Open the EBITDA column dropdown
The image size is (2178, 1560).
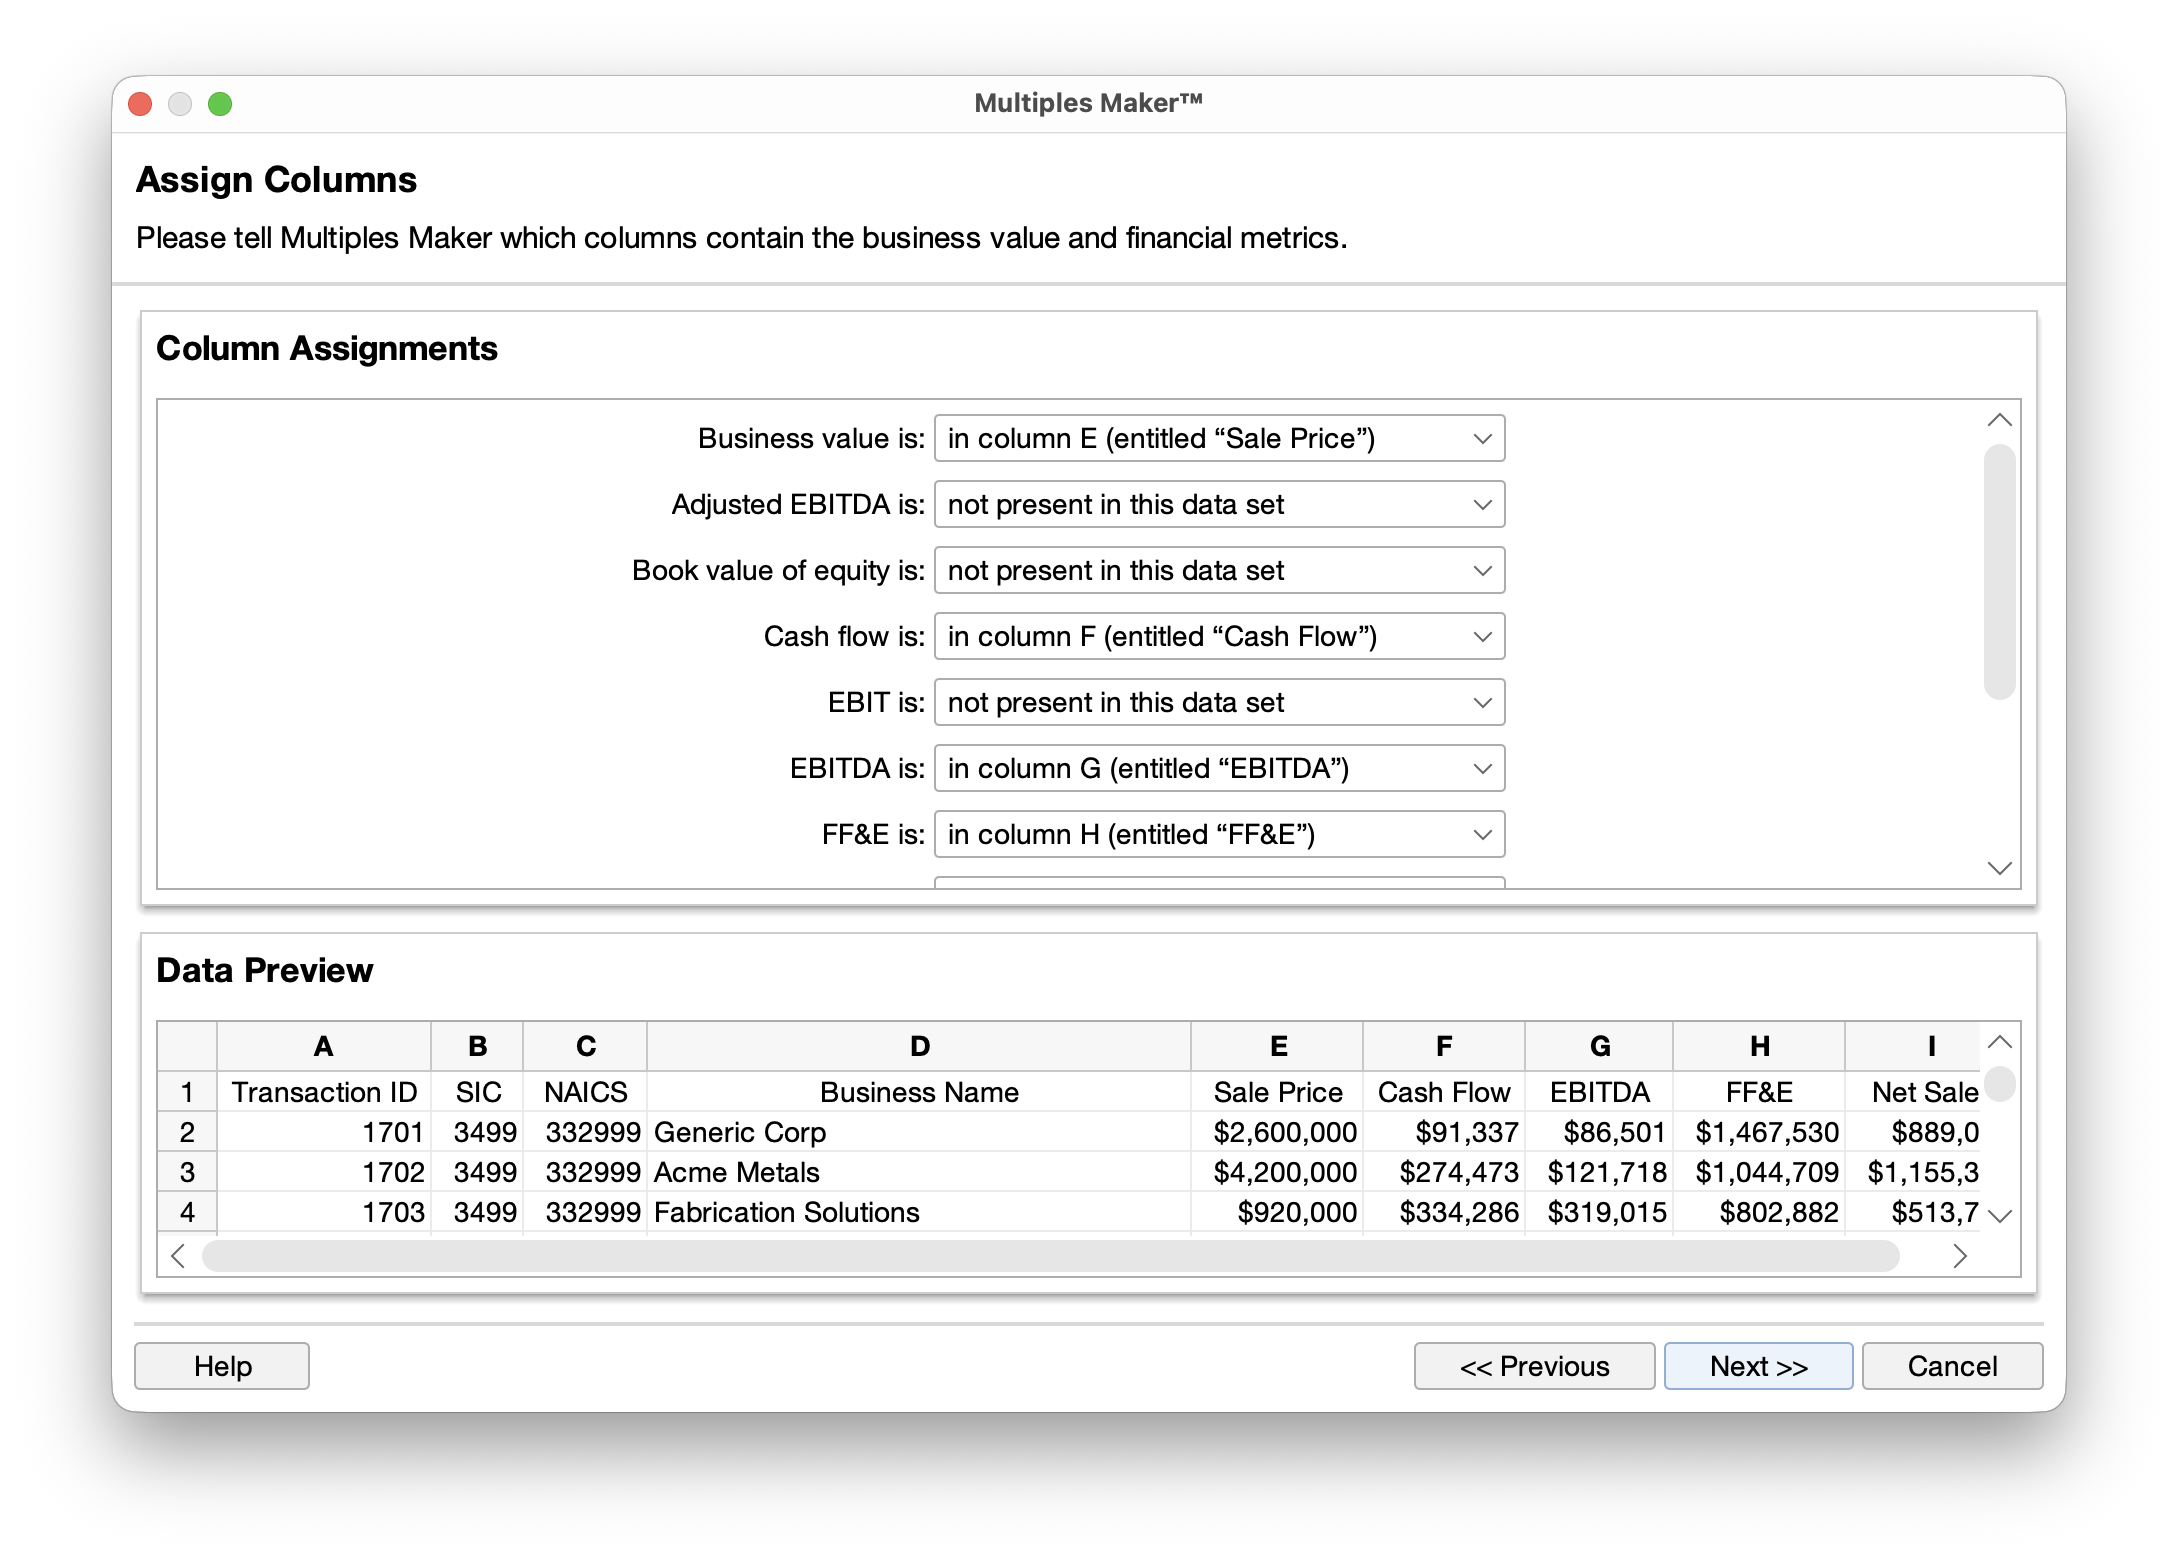point(1218,768)
